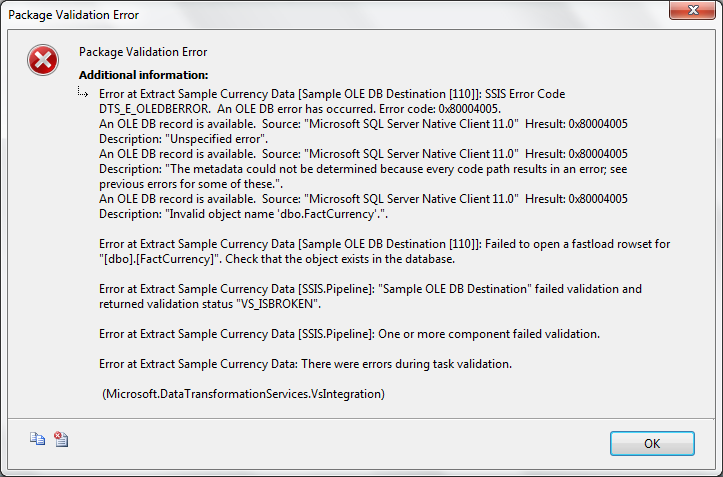The image size is (723, 477).
Task: Click the 'Package Validation Error' heading text
Action: click(143, 52)
